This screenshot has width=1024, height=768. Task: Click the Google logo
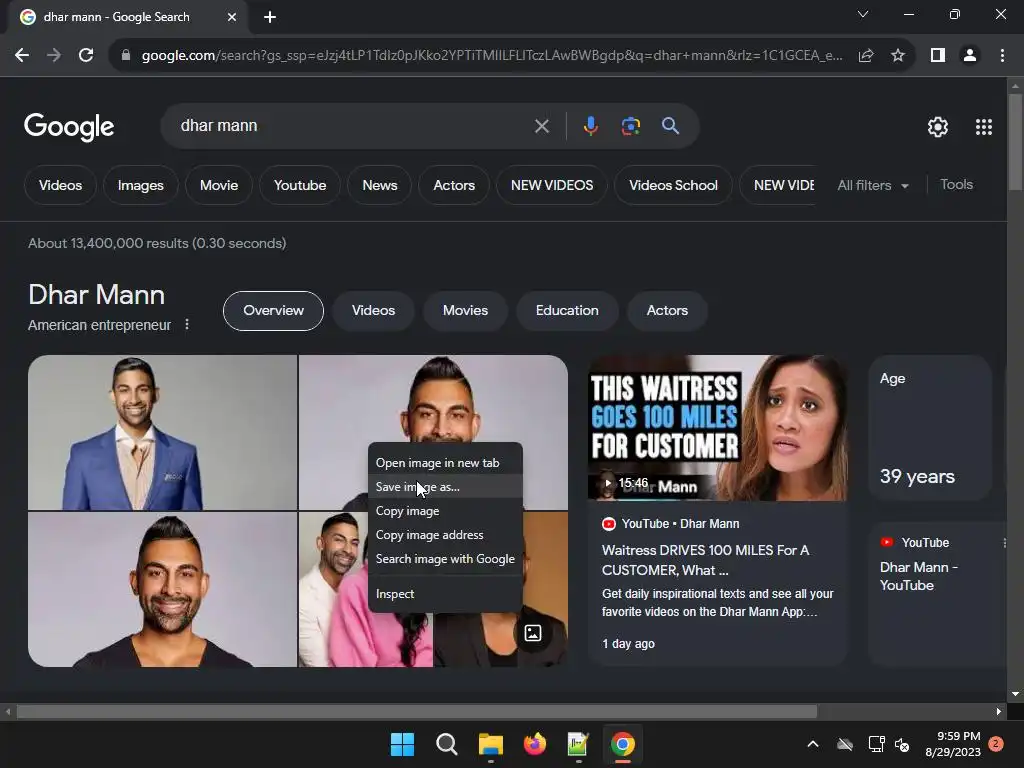click(69, 127)
